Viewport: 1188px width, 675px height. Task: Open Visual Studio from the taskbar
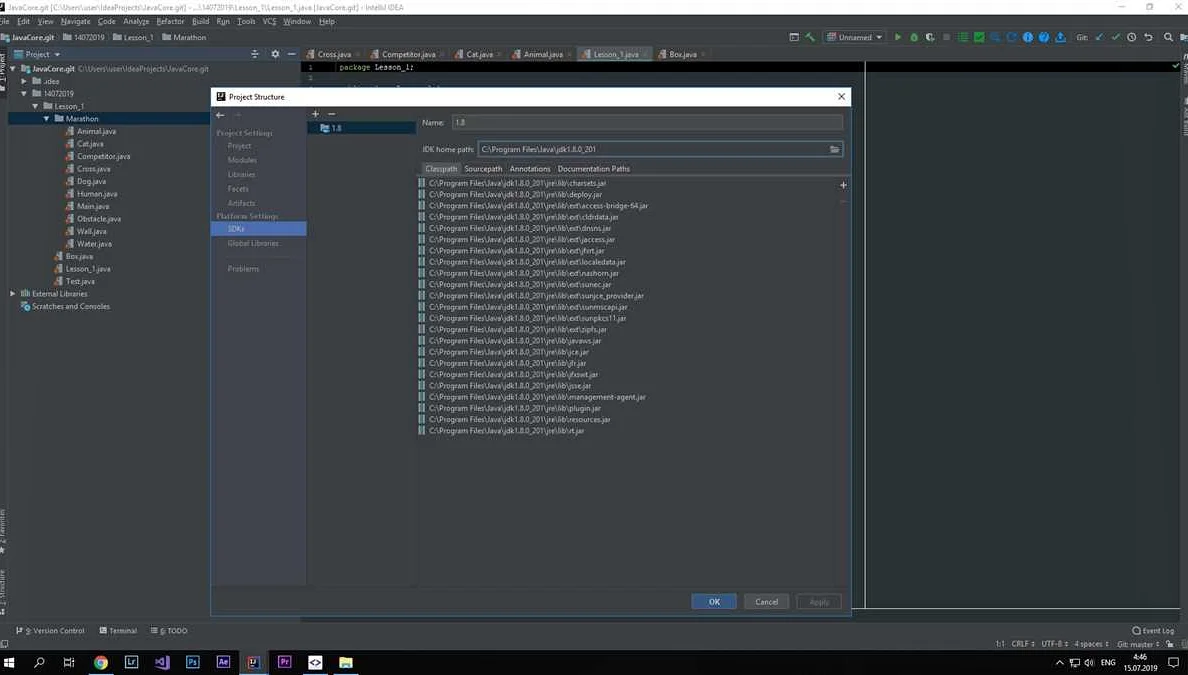(x=162, y=662)
